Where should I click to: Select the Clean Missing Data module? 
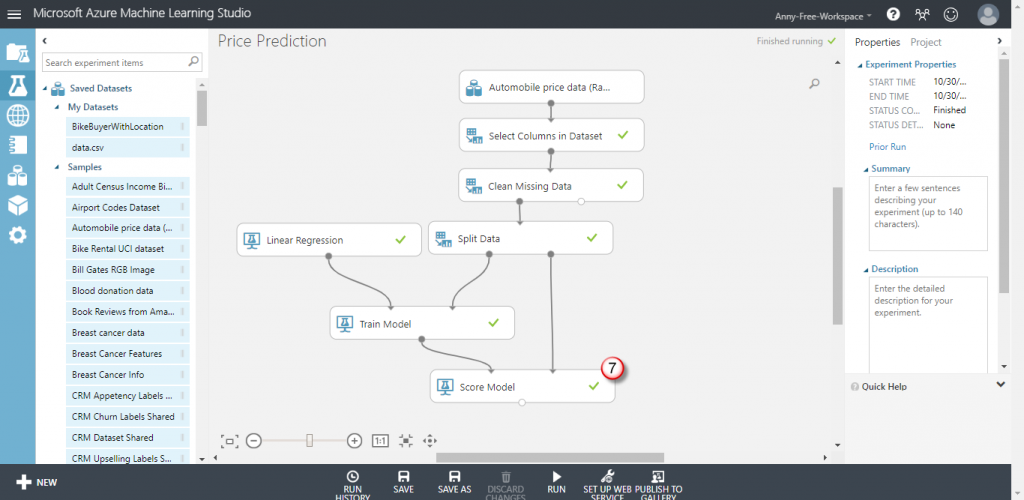551,185
